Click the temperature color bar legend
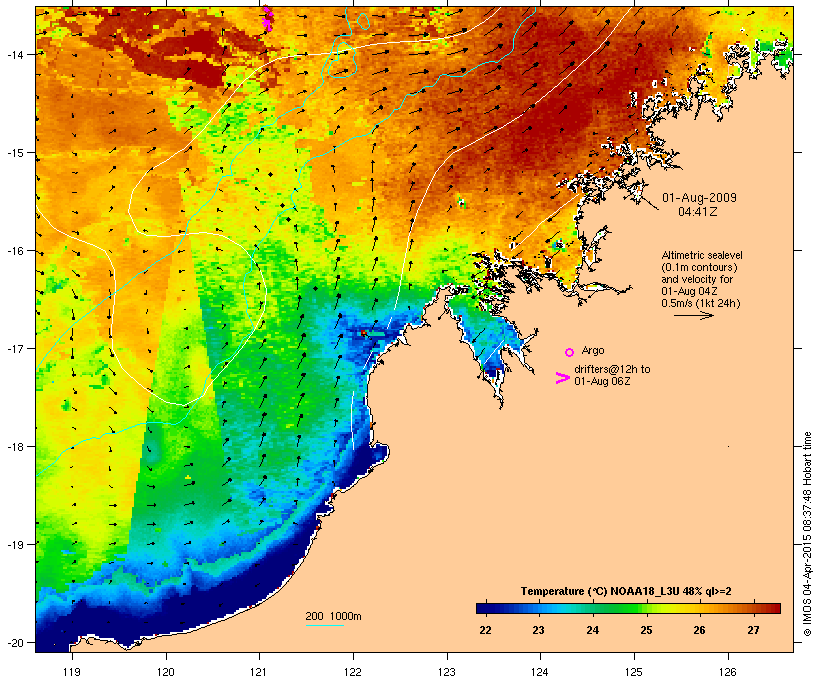This screenshot has width=820, height=680. click(628, 608)
